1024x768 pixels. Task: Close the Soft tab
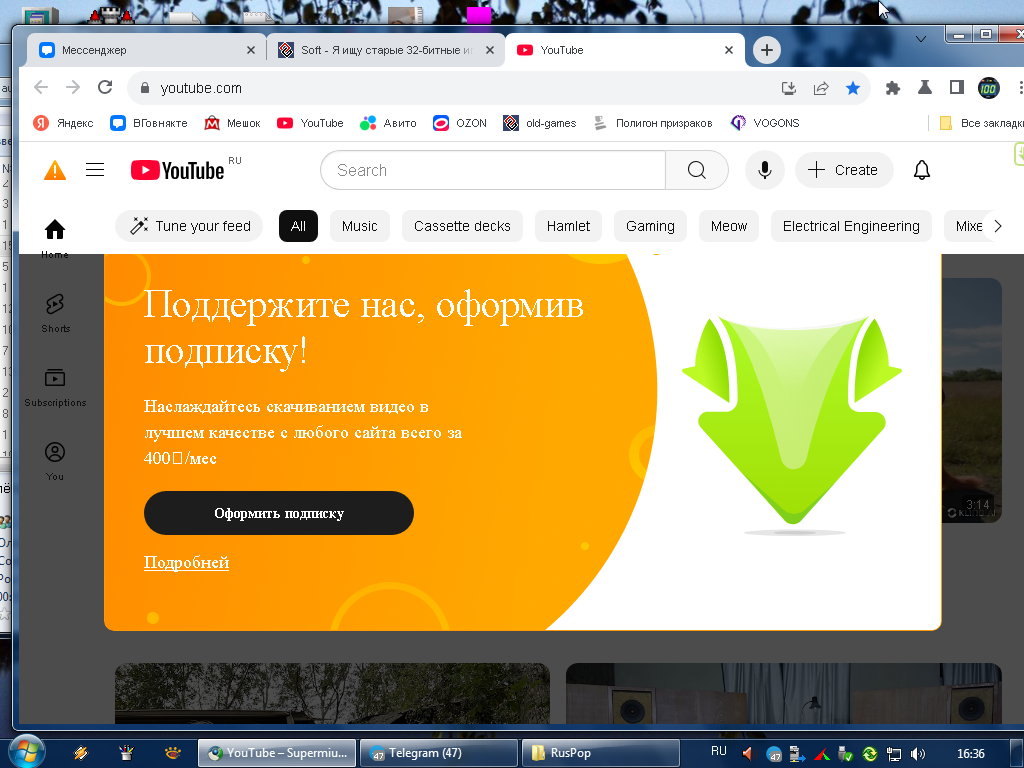(x=490, y=50)
